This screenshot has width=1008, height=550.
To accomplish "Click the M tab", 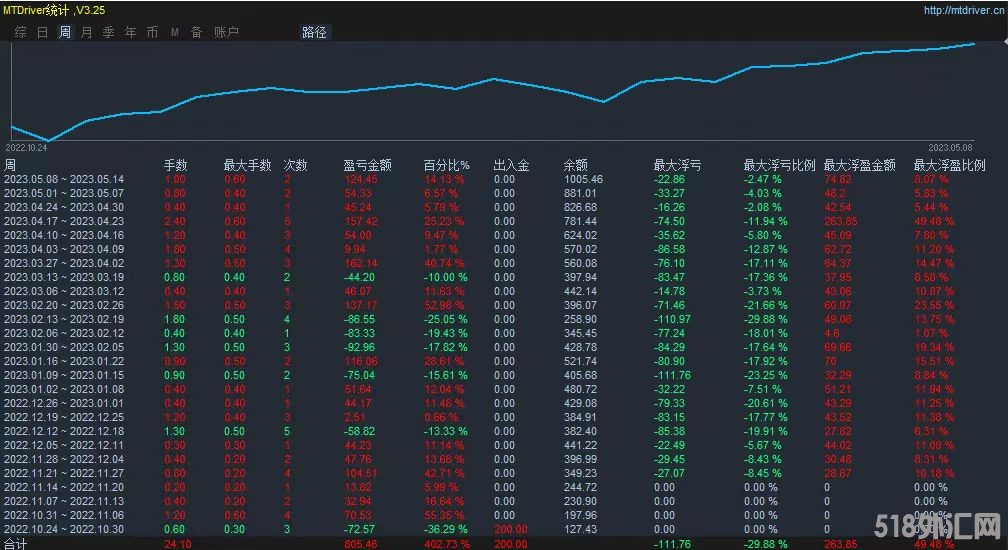I will coord(175,32).
